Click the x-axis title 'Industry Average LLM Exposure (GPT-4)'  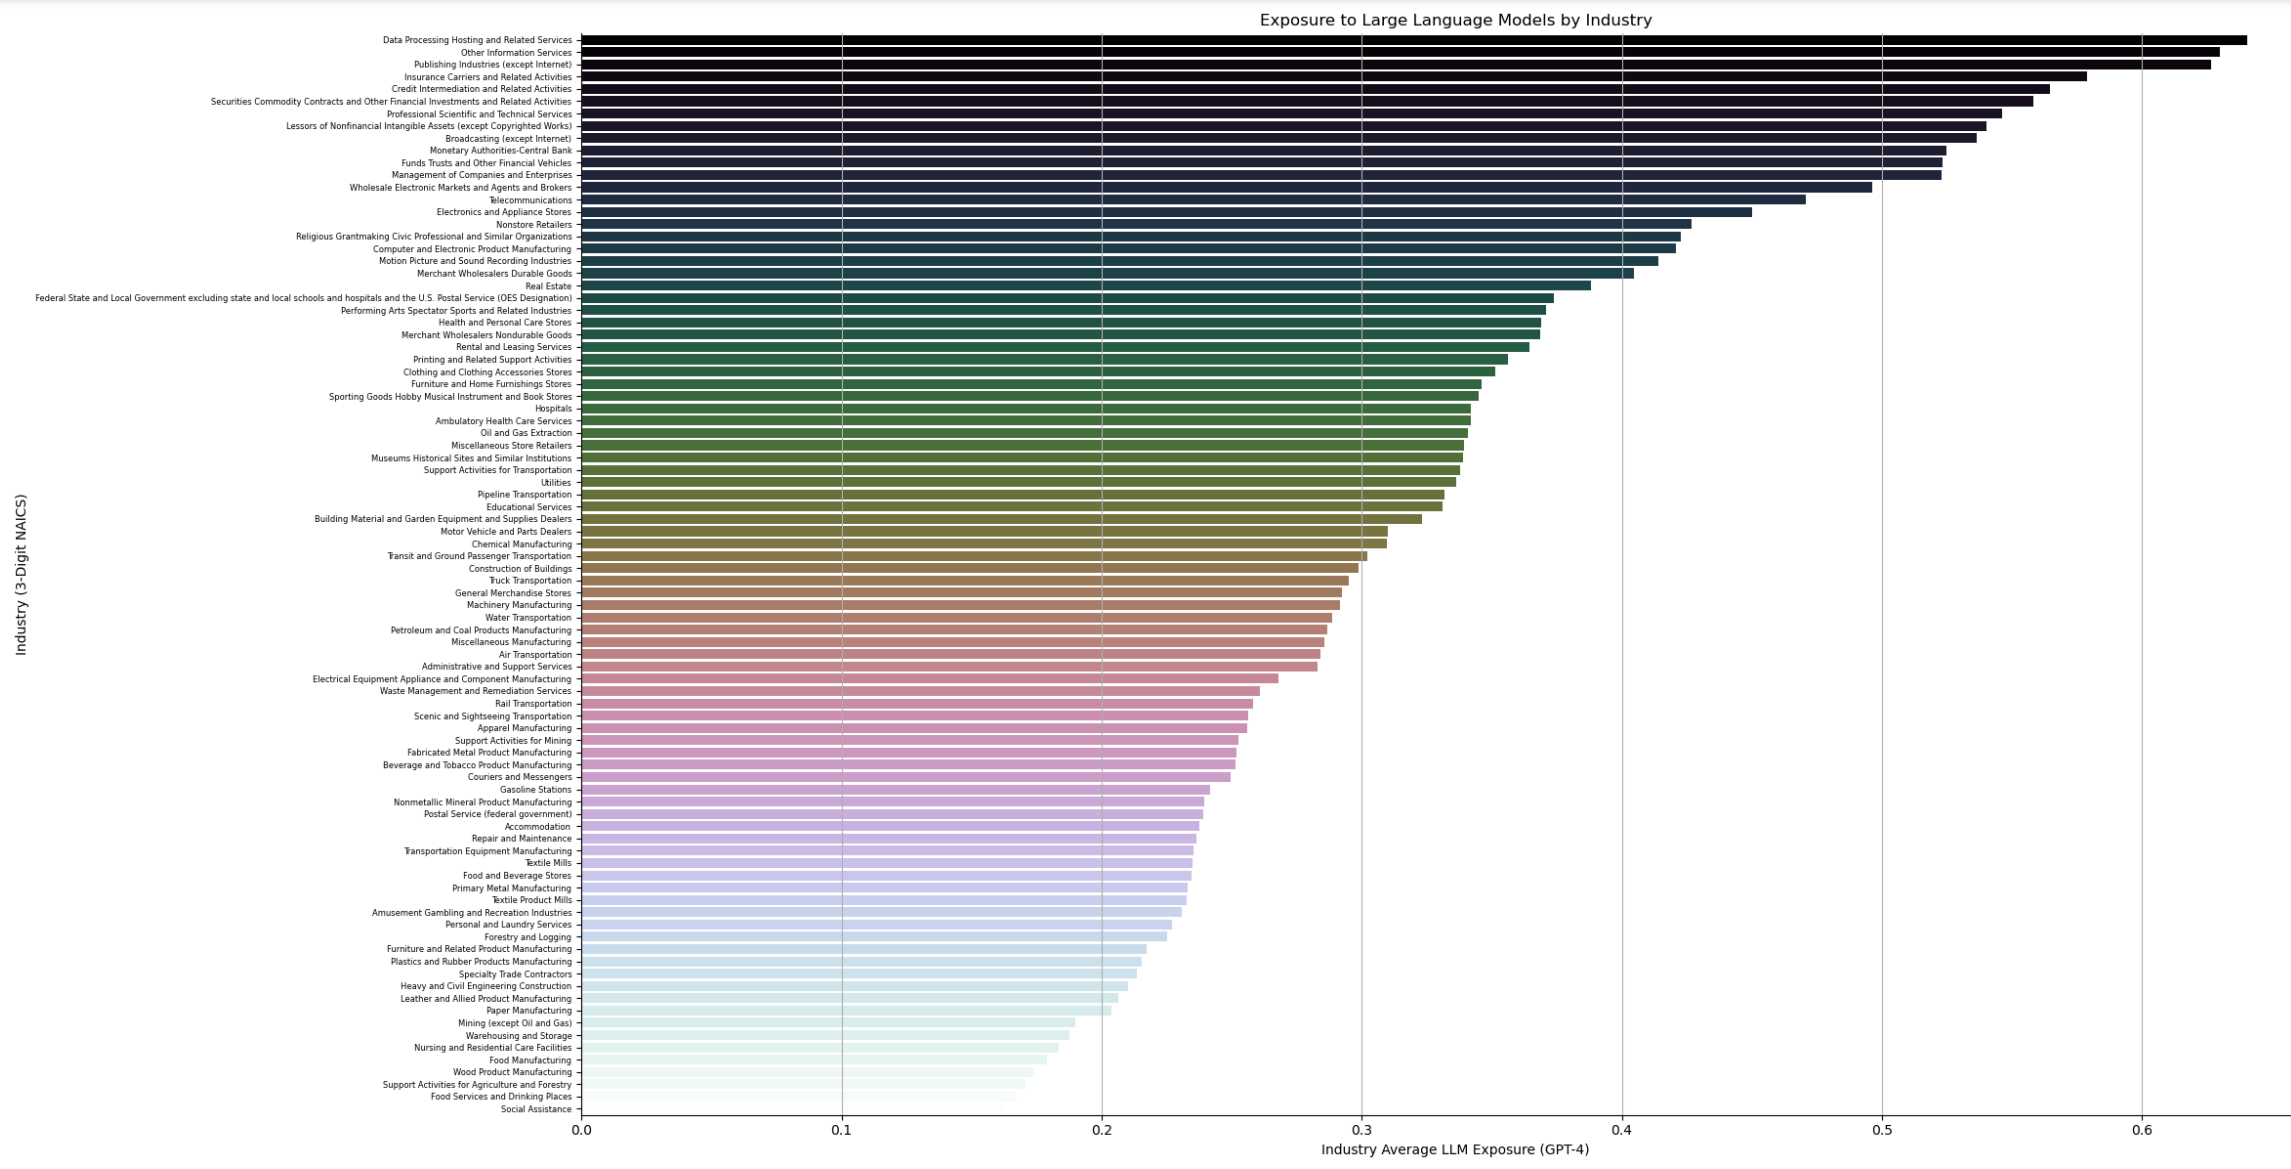click(1454, 1150)
